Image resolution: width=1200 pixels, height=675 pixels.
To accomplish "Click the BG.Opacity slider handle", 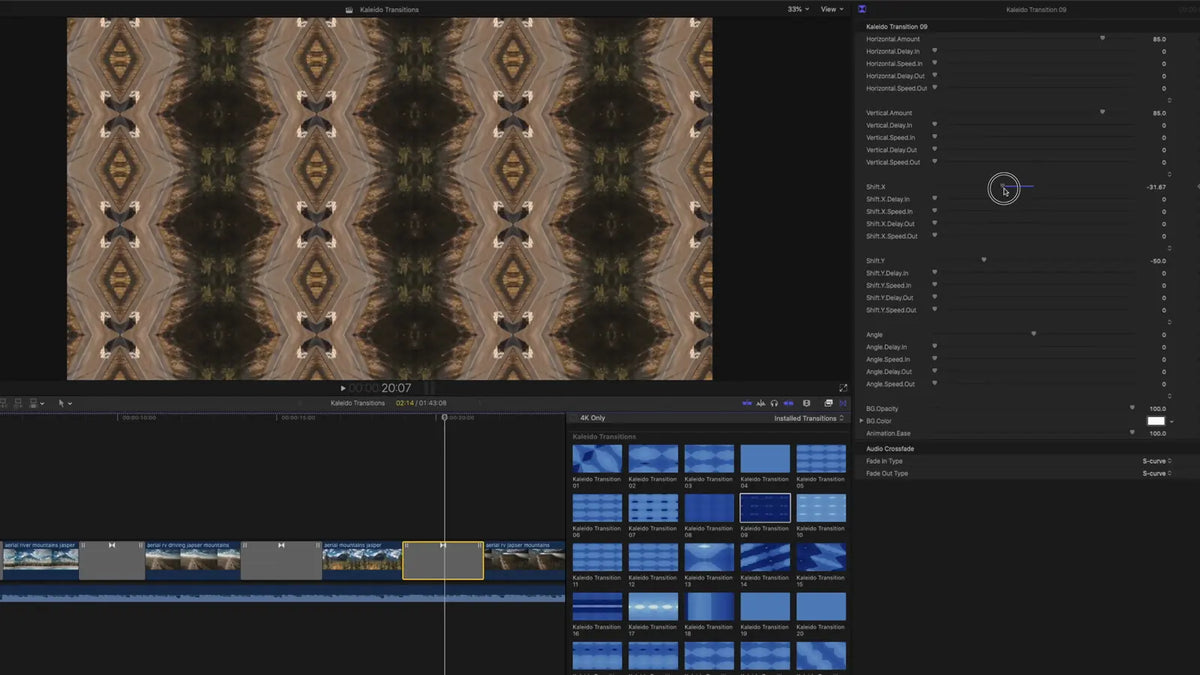I will pos(1132,408).
